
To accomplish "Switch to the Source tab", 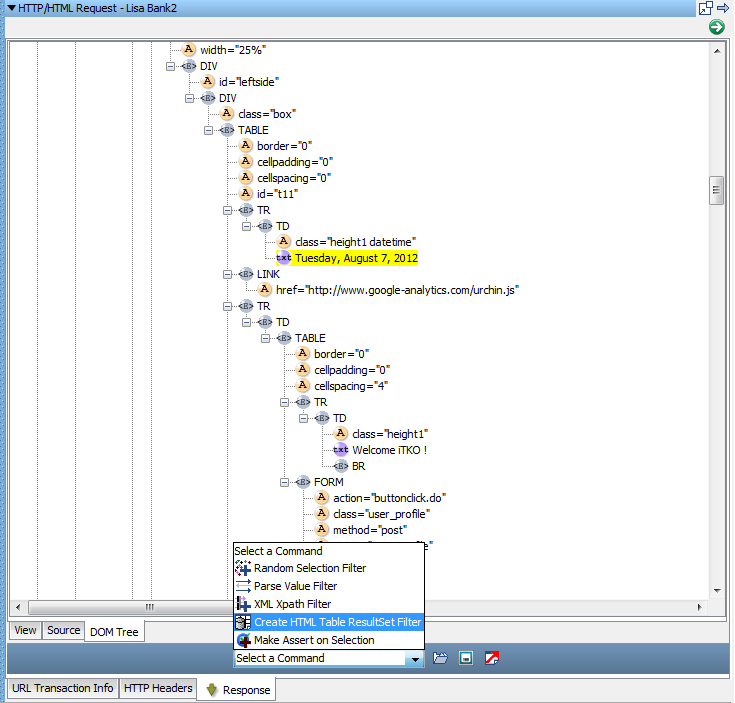I will click(x=63, y=630).
